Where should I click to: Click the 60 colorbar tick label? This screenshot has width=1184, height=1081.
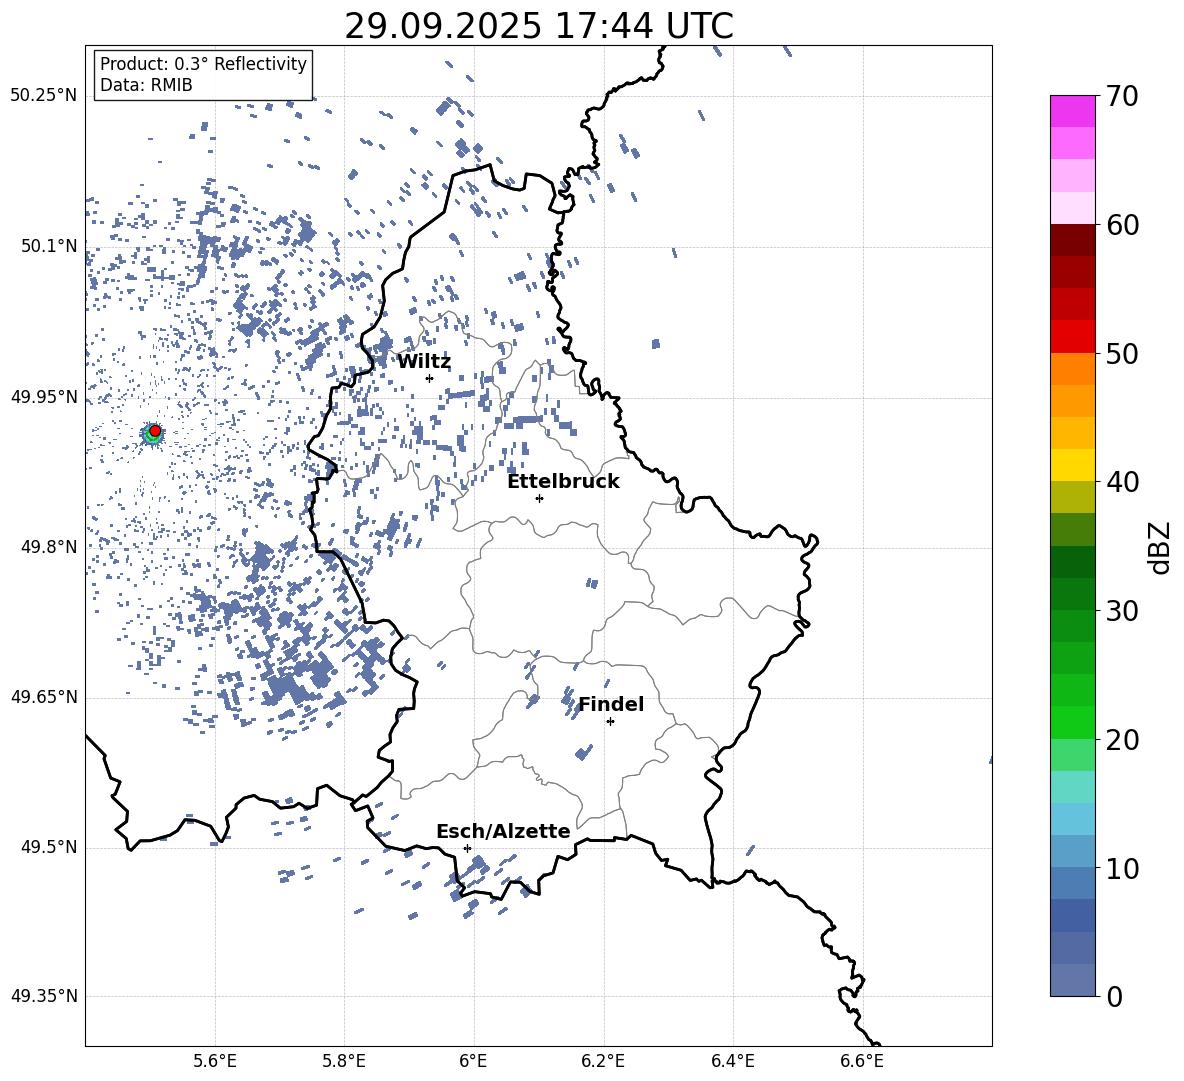coord(1122,225)
